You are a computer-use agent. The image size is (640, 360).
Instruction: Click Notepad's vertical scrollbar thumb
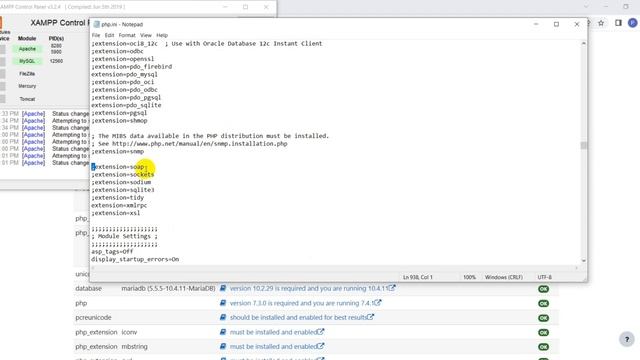click(584, 146)
